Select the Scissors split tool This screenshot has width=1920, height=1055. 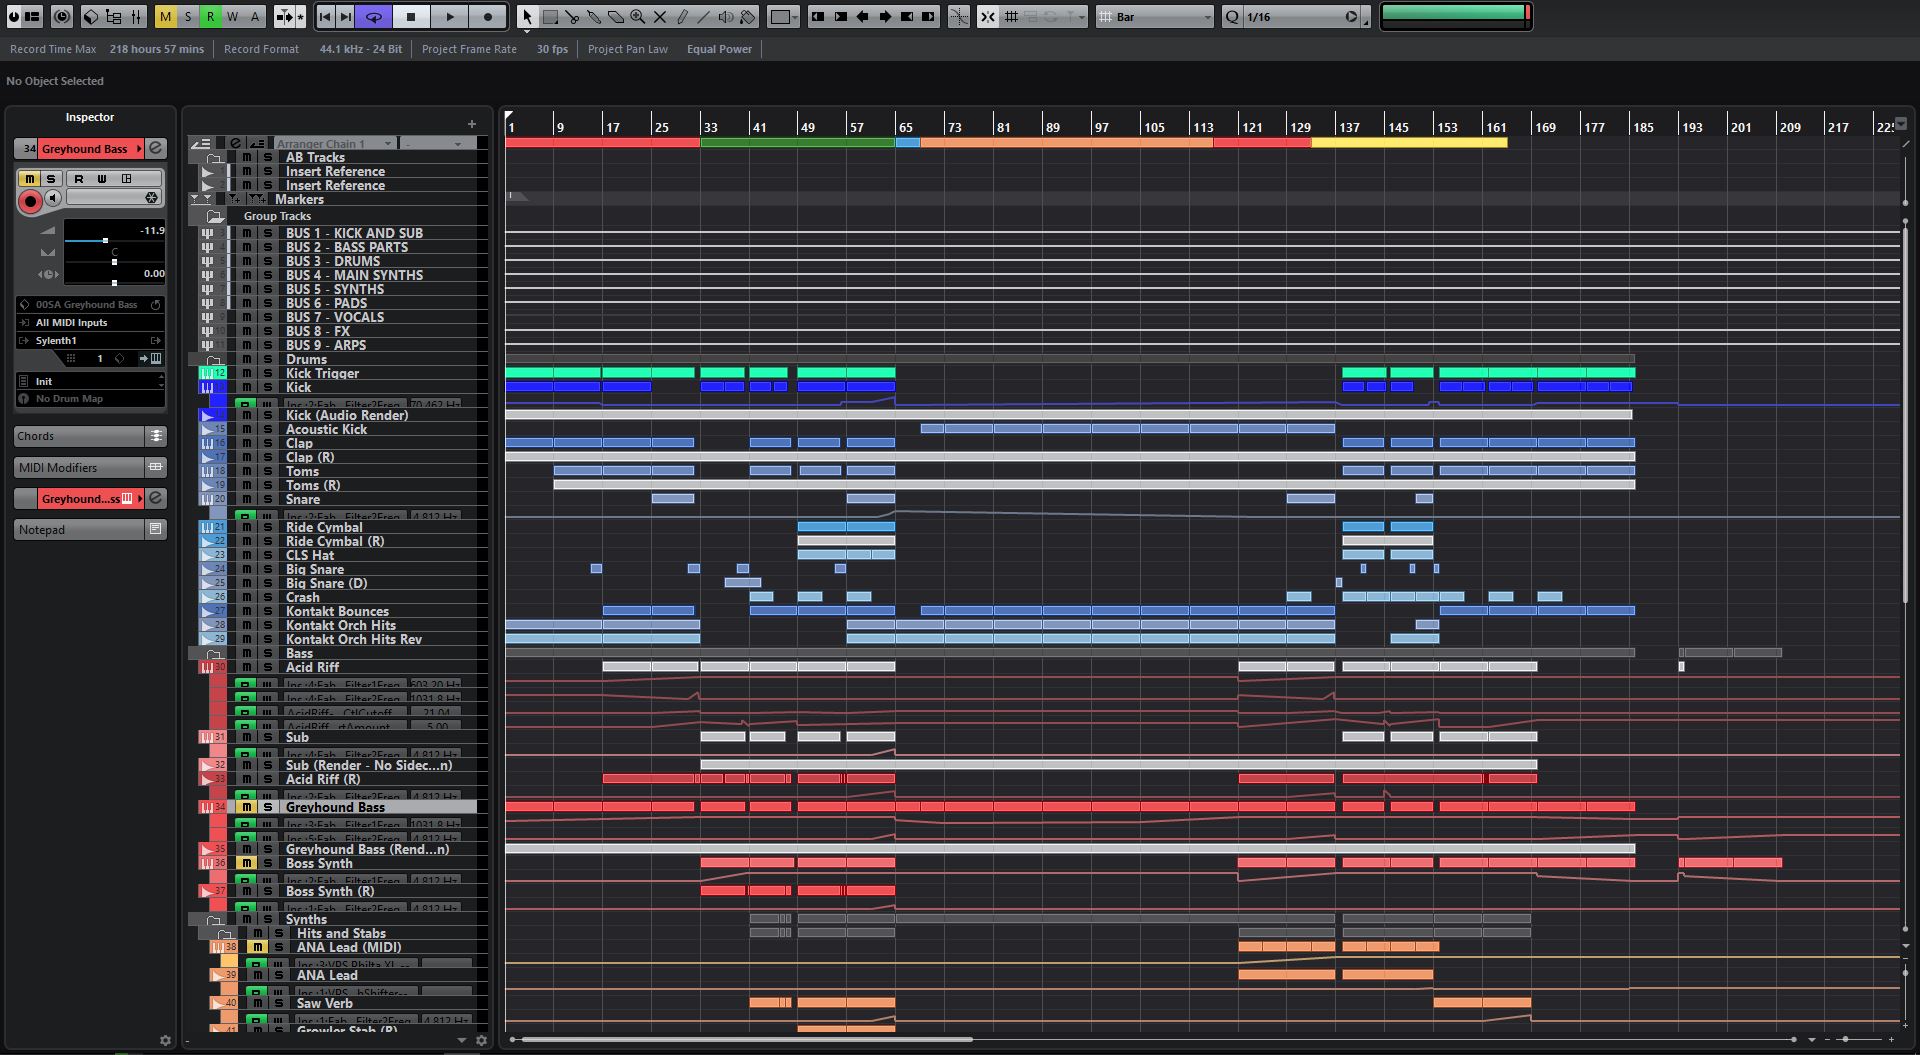572,17
